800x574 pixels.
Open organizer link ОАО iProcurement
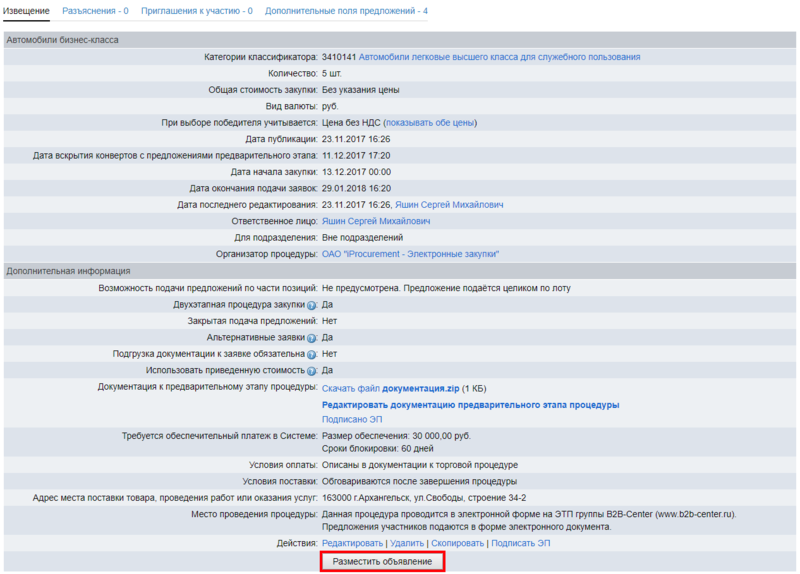point(410,254)
